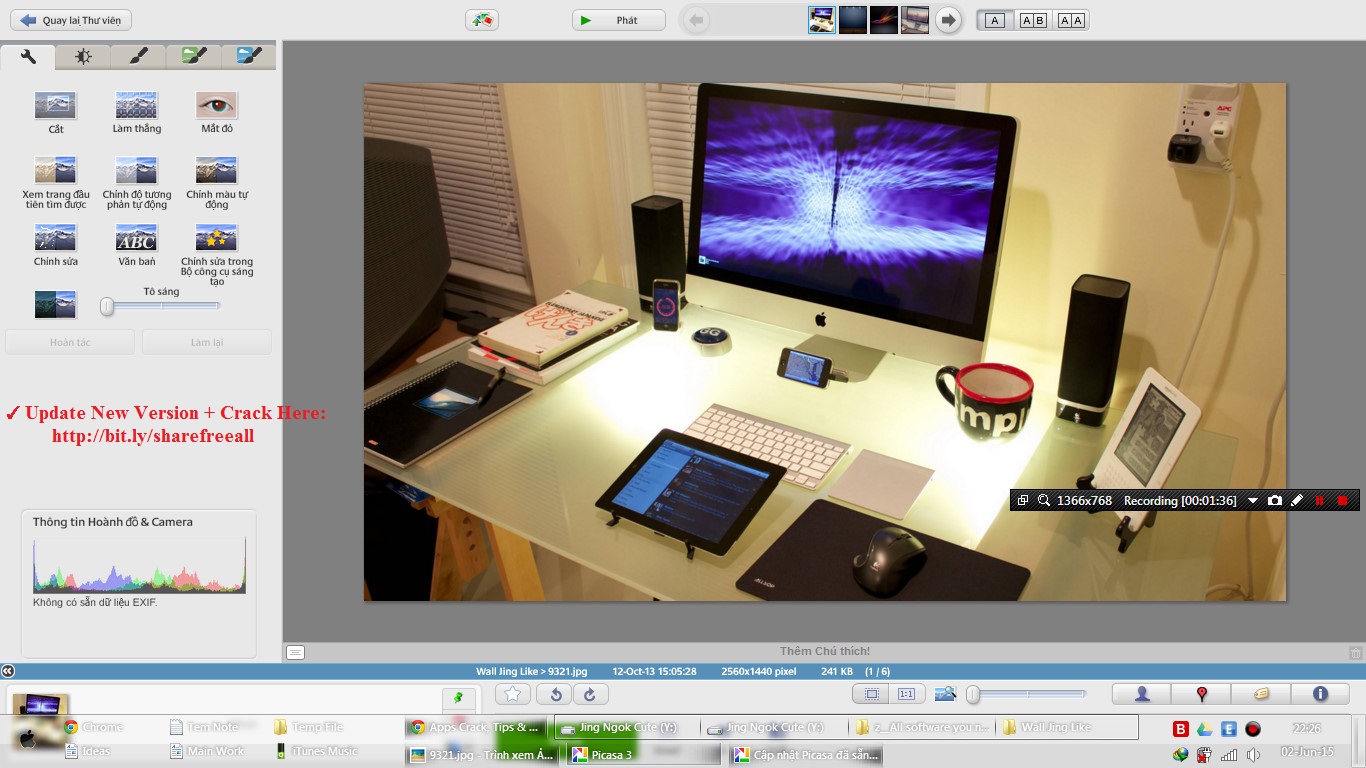Viewport: 1366px width, 768px height.
Task: Pause the Jing recording
Action: (x=1319, y=500)
